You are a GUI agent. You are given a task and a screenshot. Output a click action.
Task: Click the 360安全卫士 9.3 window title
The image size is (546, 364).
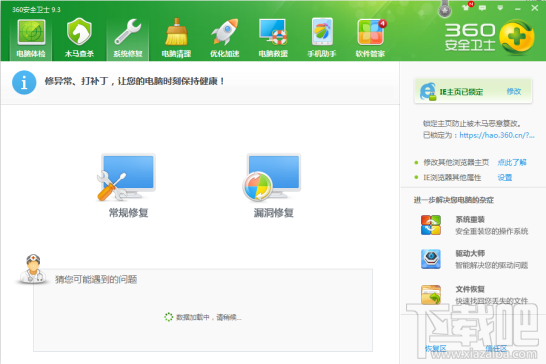click(37, 10)
